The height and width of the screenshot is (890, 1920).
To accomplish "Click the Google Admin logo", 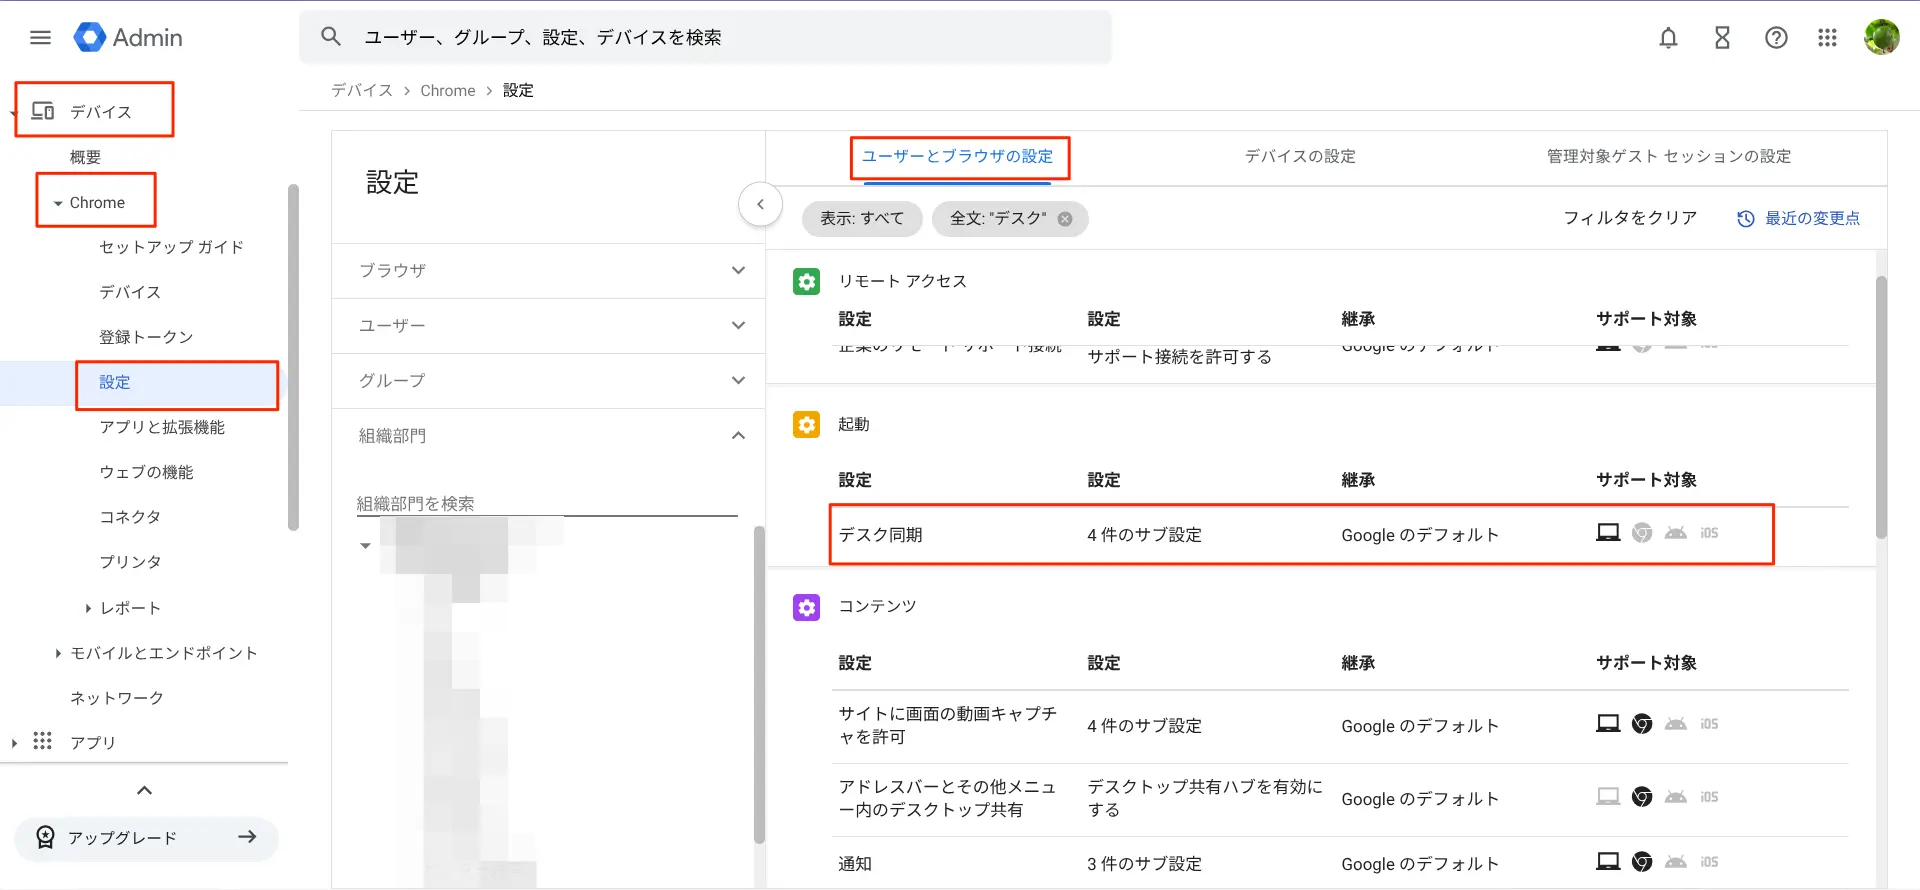I will click(128, 38).
